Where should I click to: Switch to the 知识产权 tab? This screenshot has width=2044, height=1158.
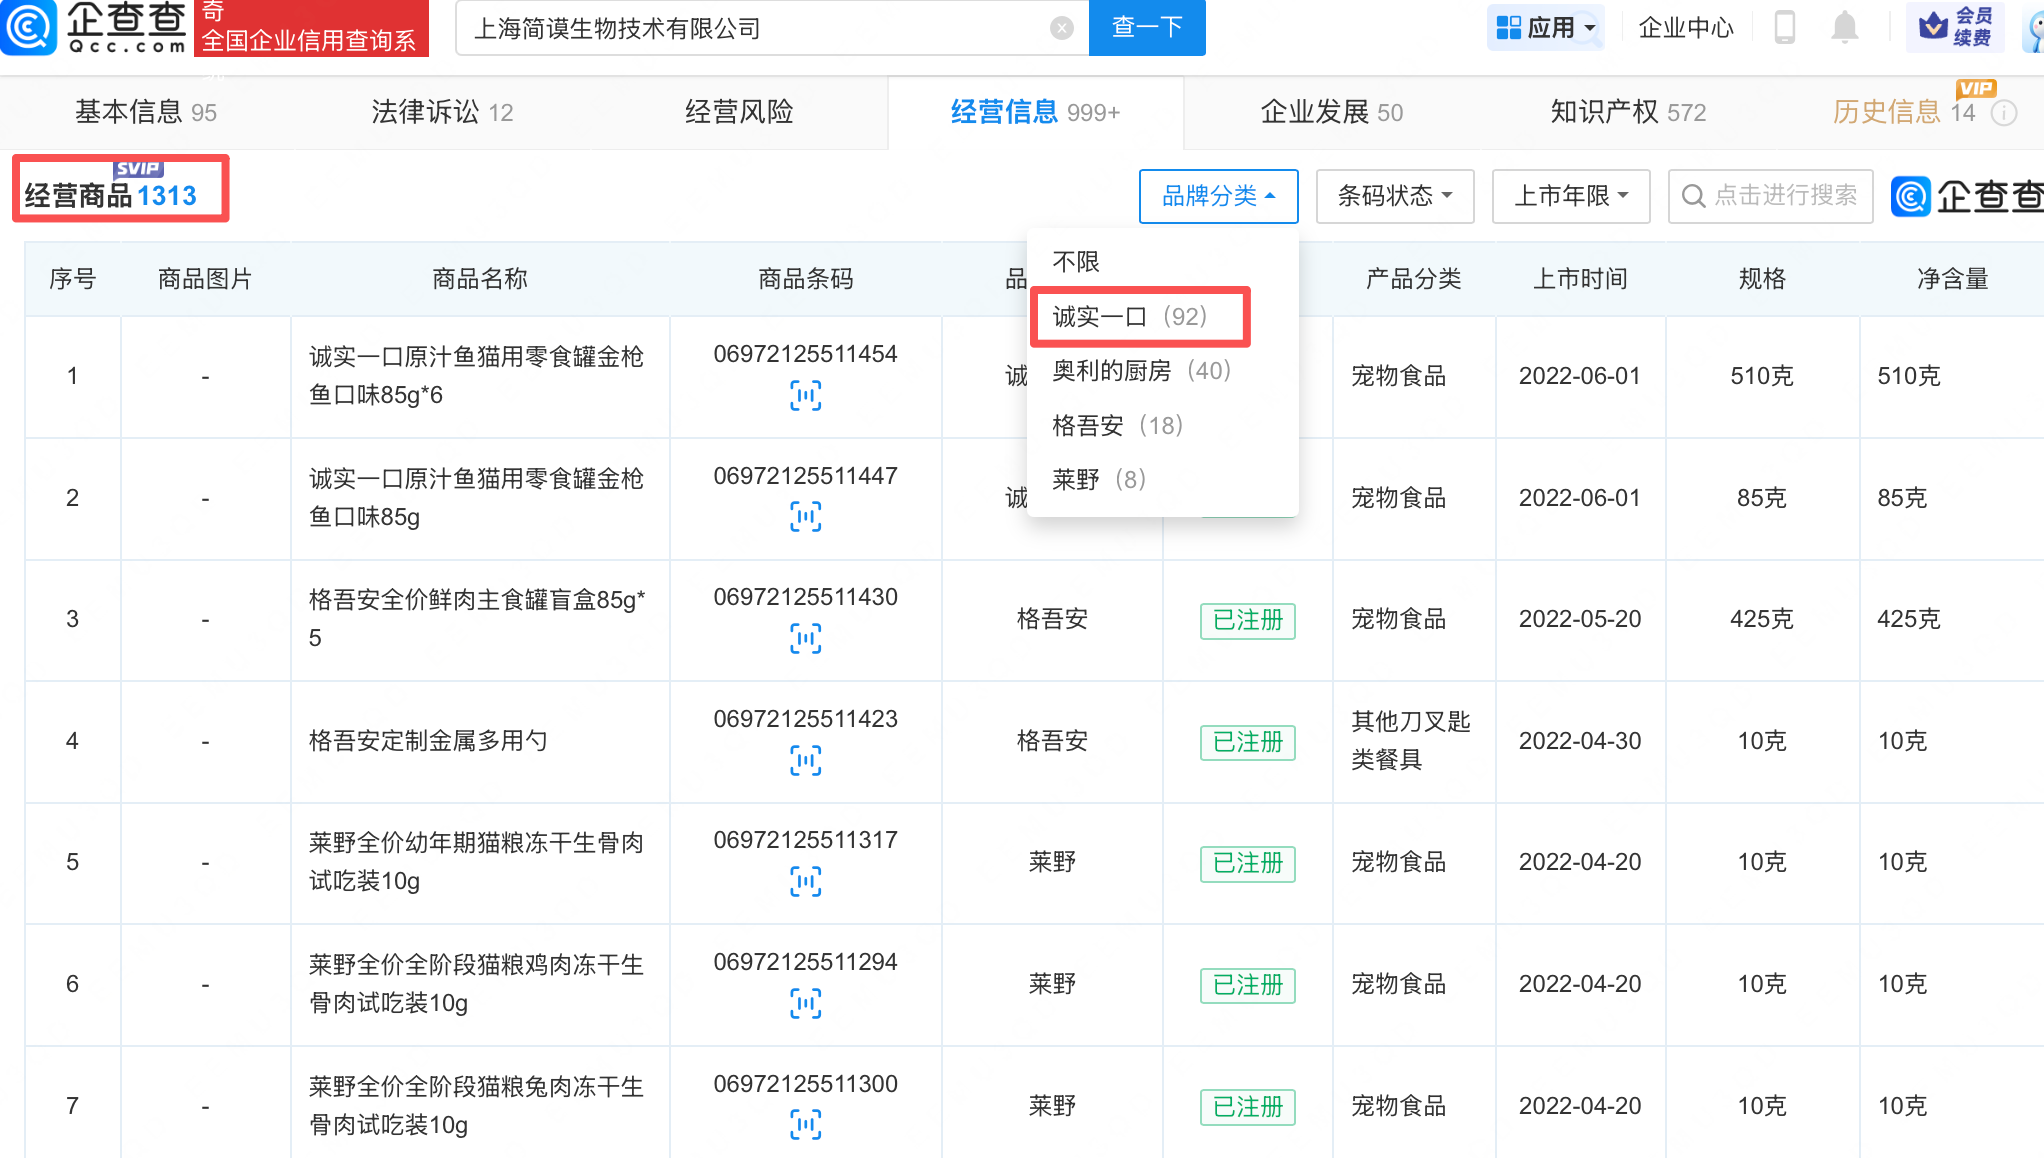coord(1627,112)
